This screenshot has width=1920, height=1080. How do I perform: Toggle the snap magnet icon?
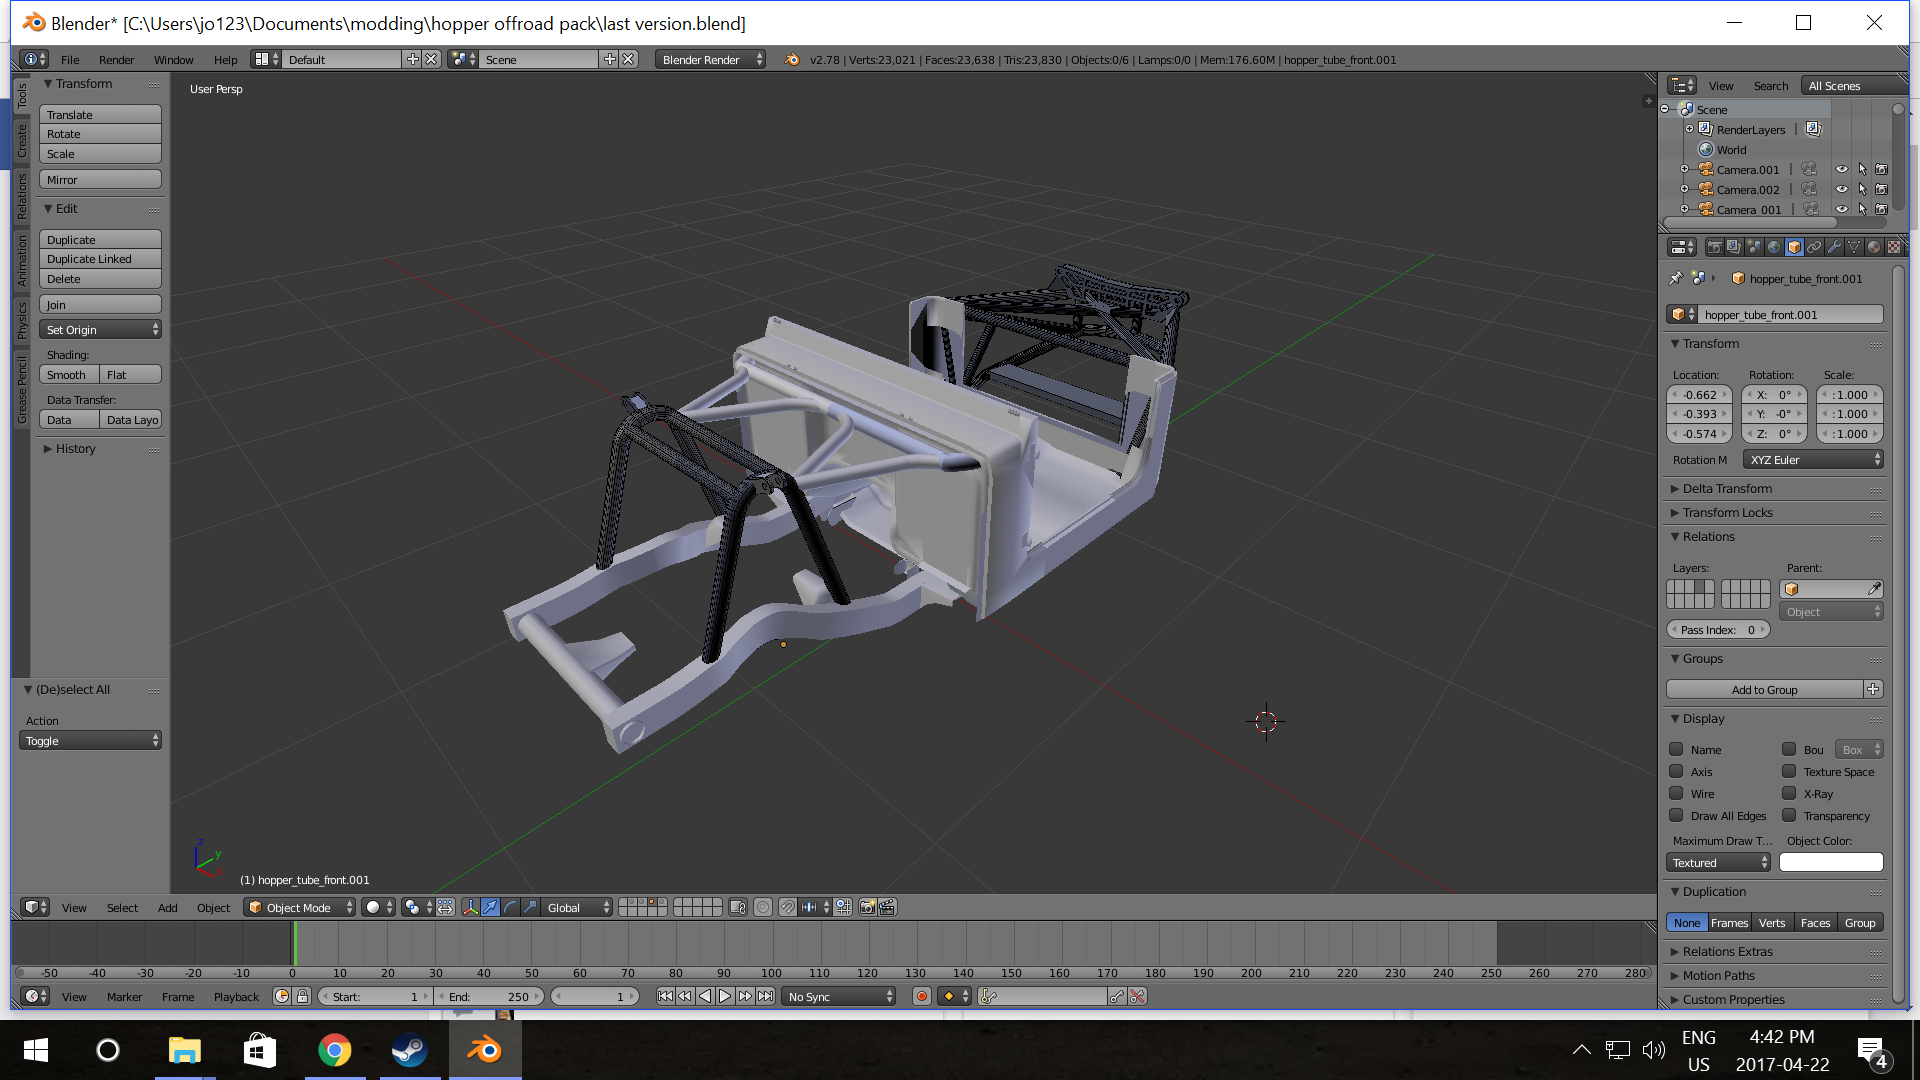tap(787, 907)
